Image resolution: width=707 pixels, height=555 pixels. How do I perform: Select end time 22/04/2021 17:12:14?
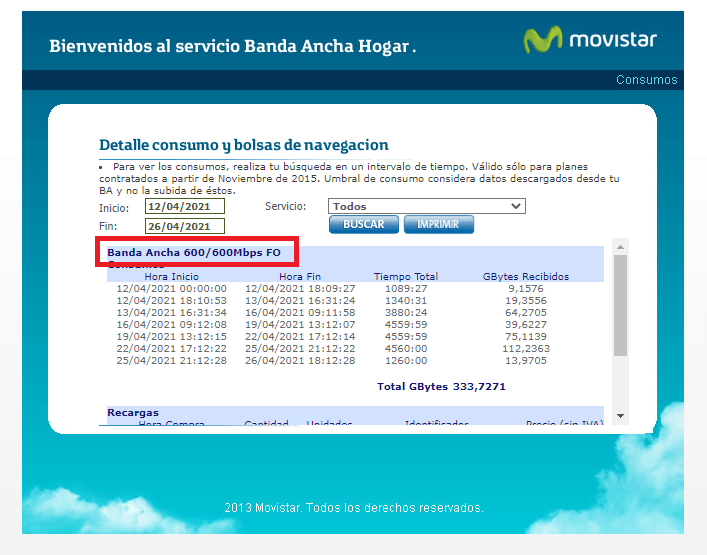point(300,337)
